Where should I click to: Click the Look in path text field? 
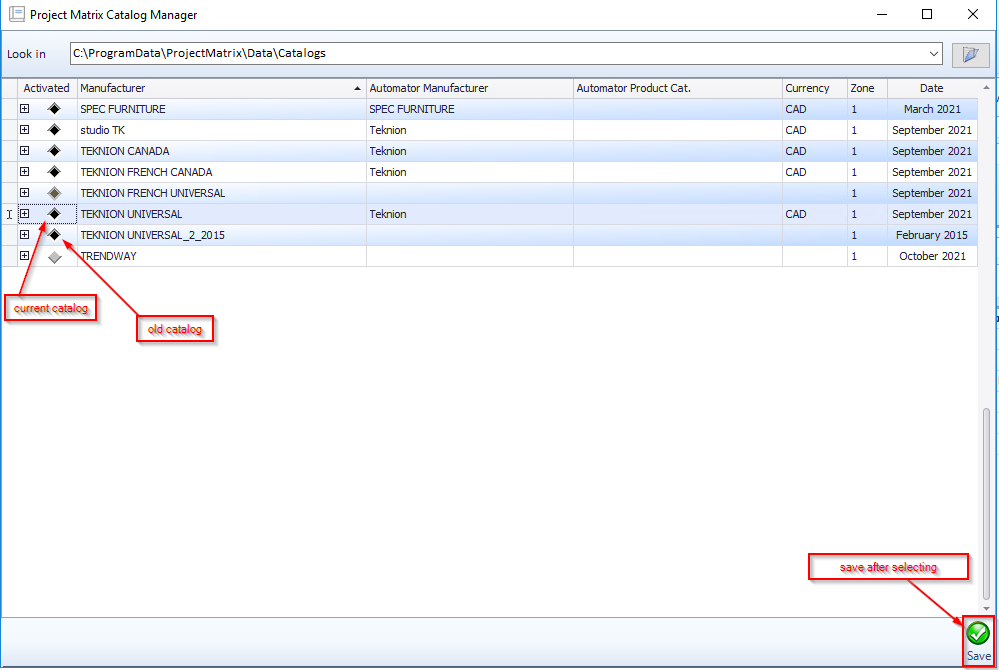click(500, 54)
